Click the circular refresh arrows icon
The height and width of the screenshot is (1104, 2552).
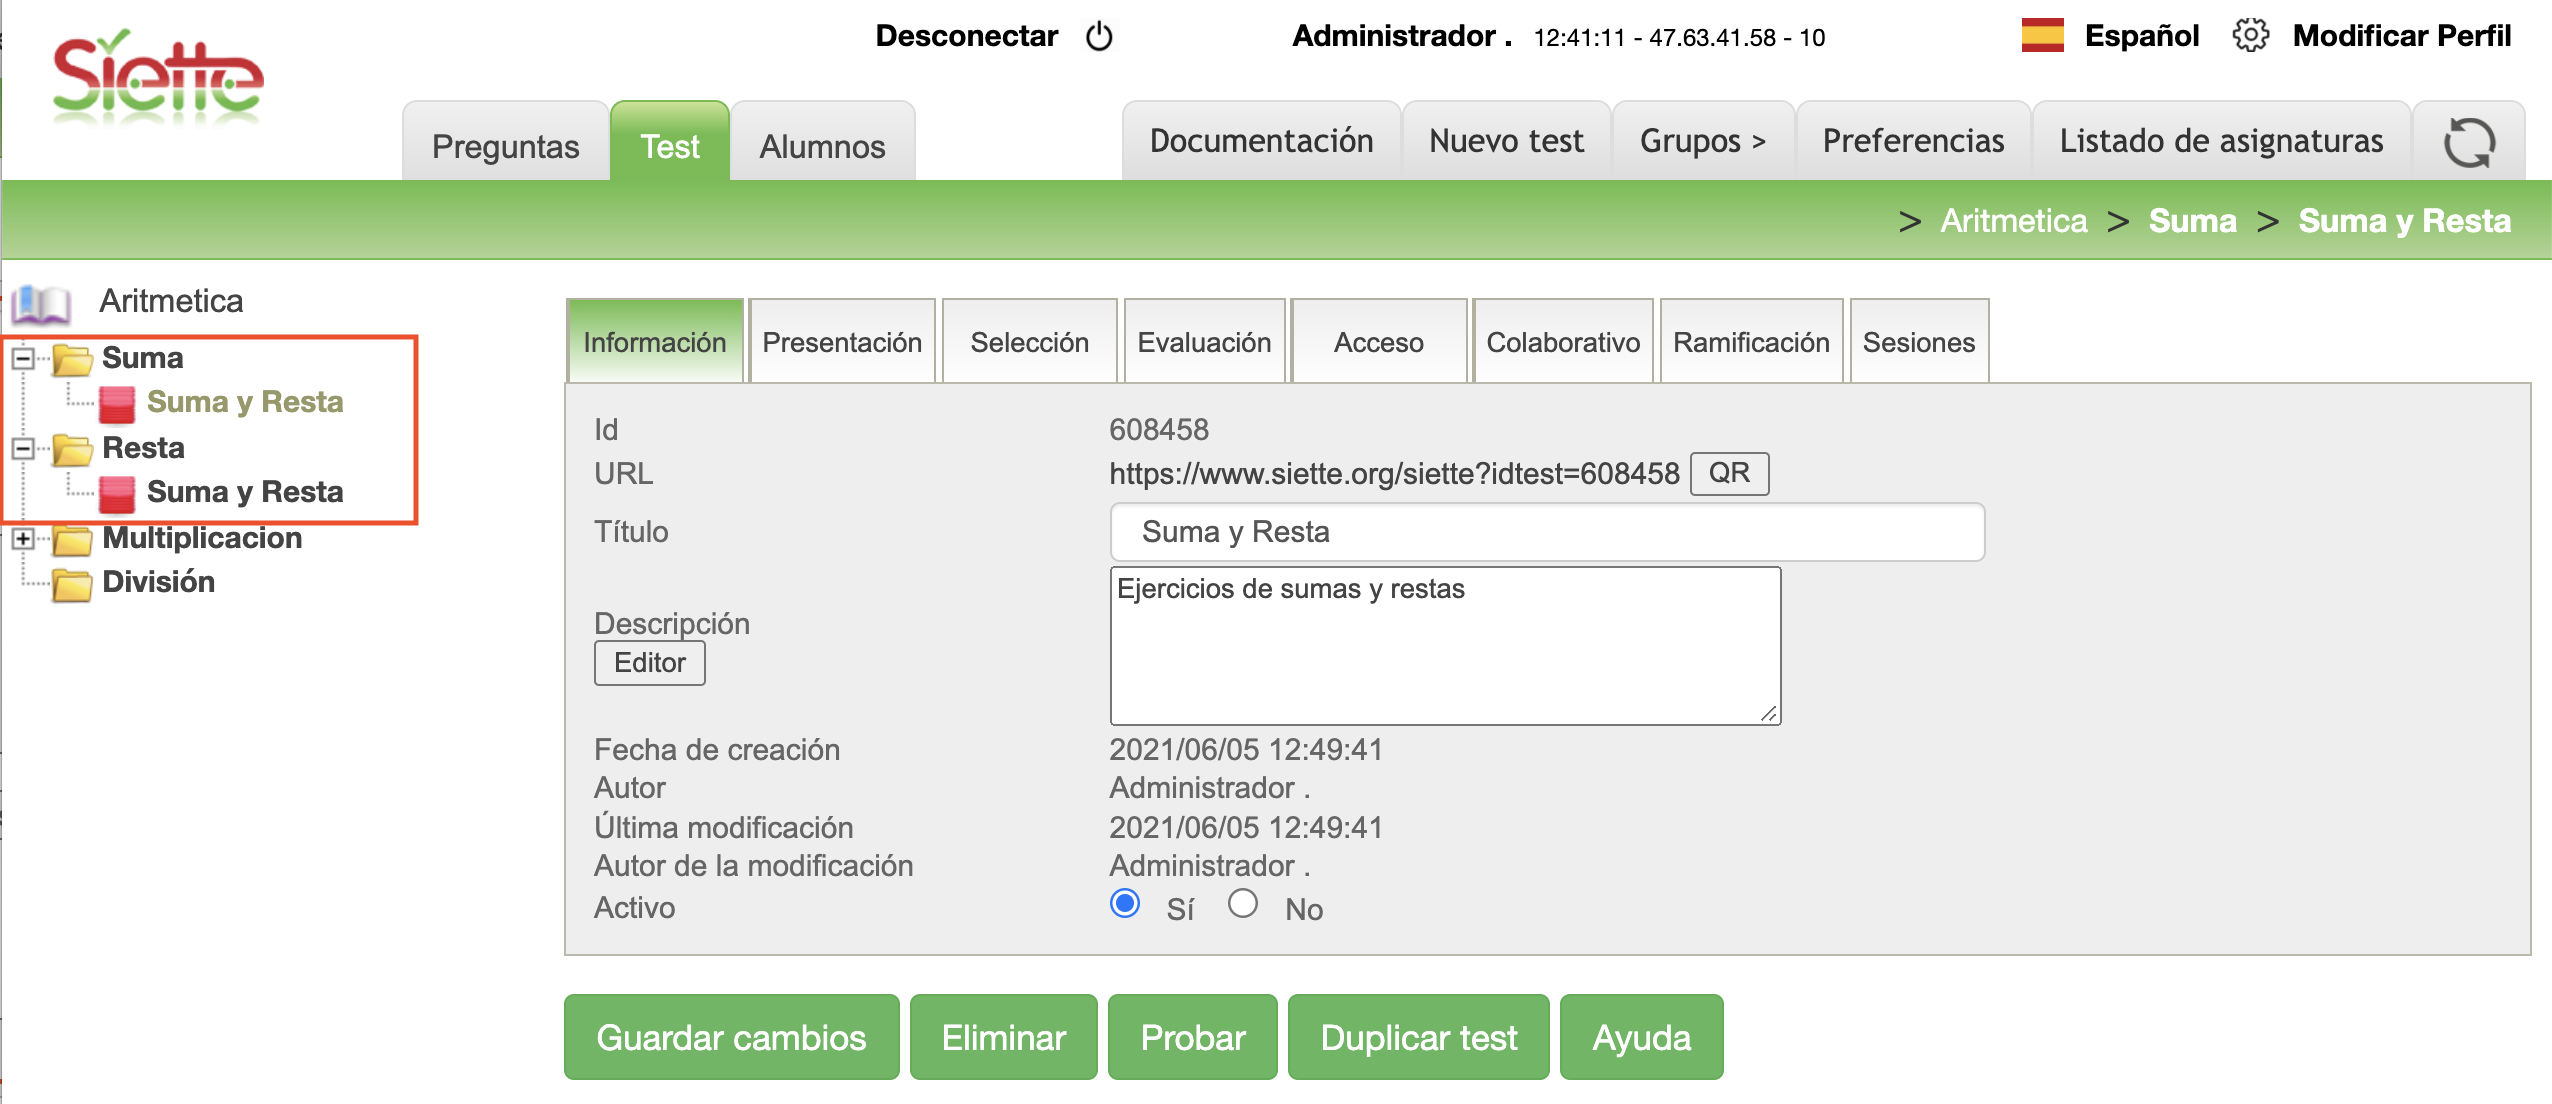pos(2469,142)
